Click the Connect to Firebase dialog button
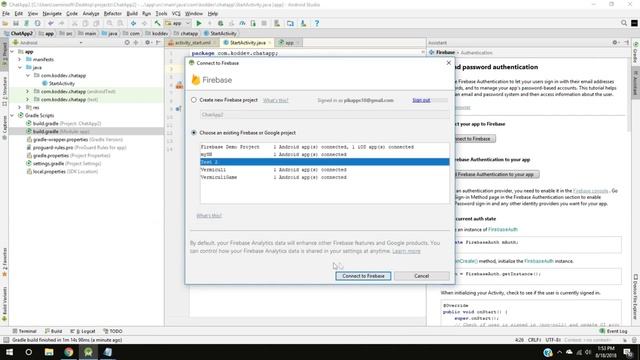This screenshot has height=360, width=640. (363, 276)
